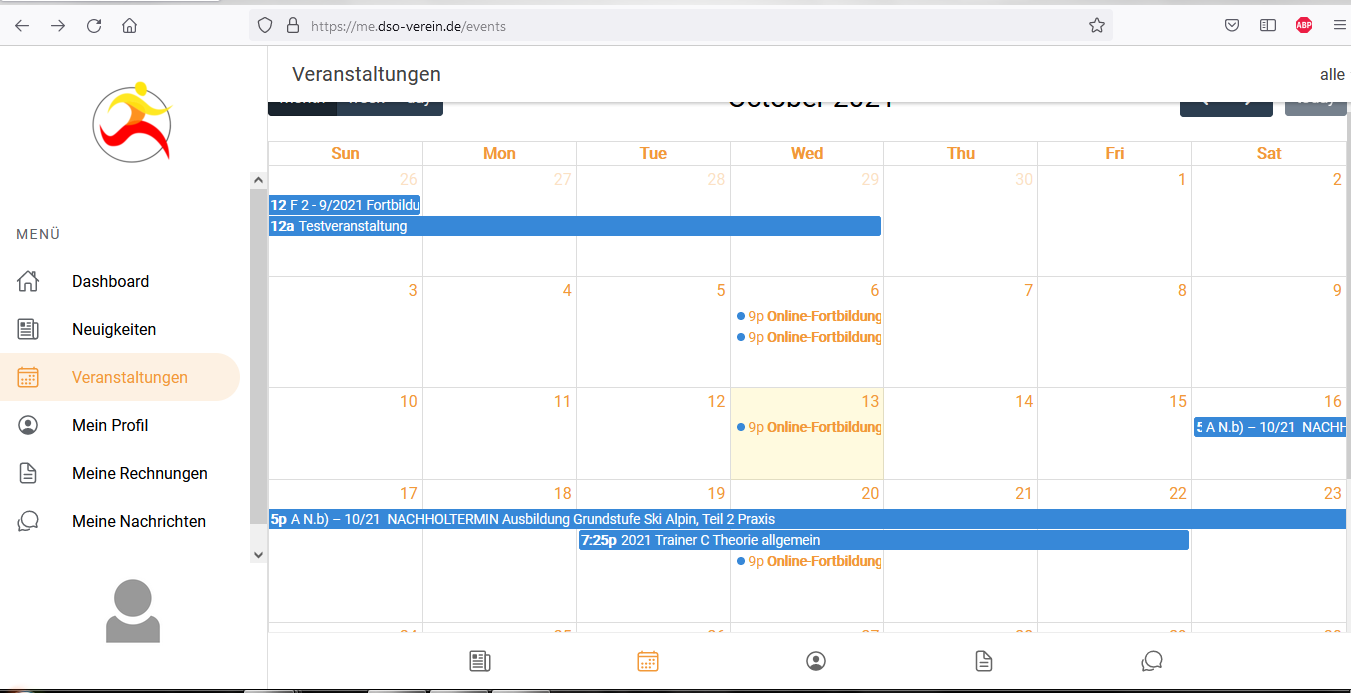Click the ABP adblocker extension icon

[x=1304, y=26]
